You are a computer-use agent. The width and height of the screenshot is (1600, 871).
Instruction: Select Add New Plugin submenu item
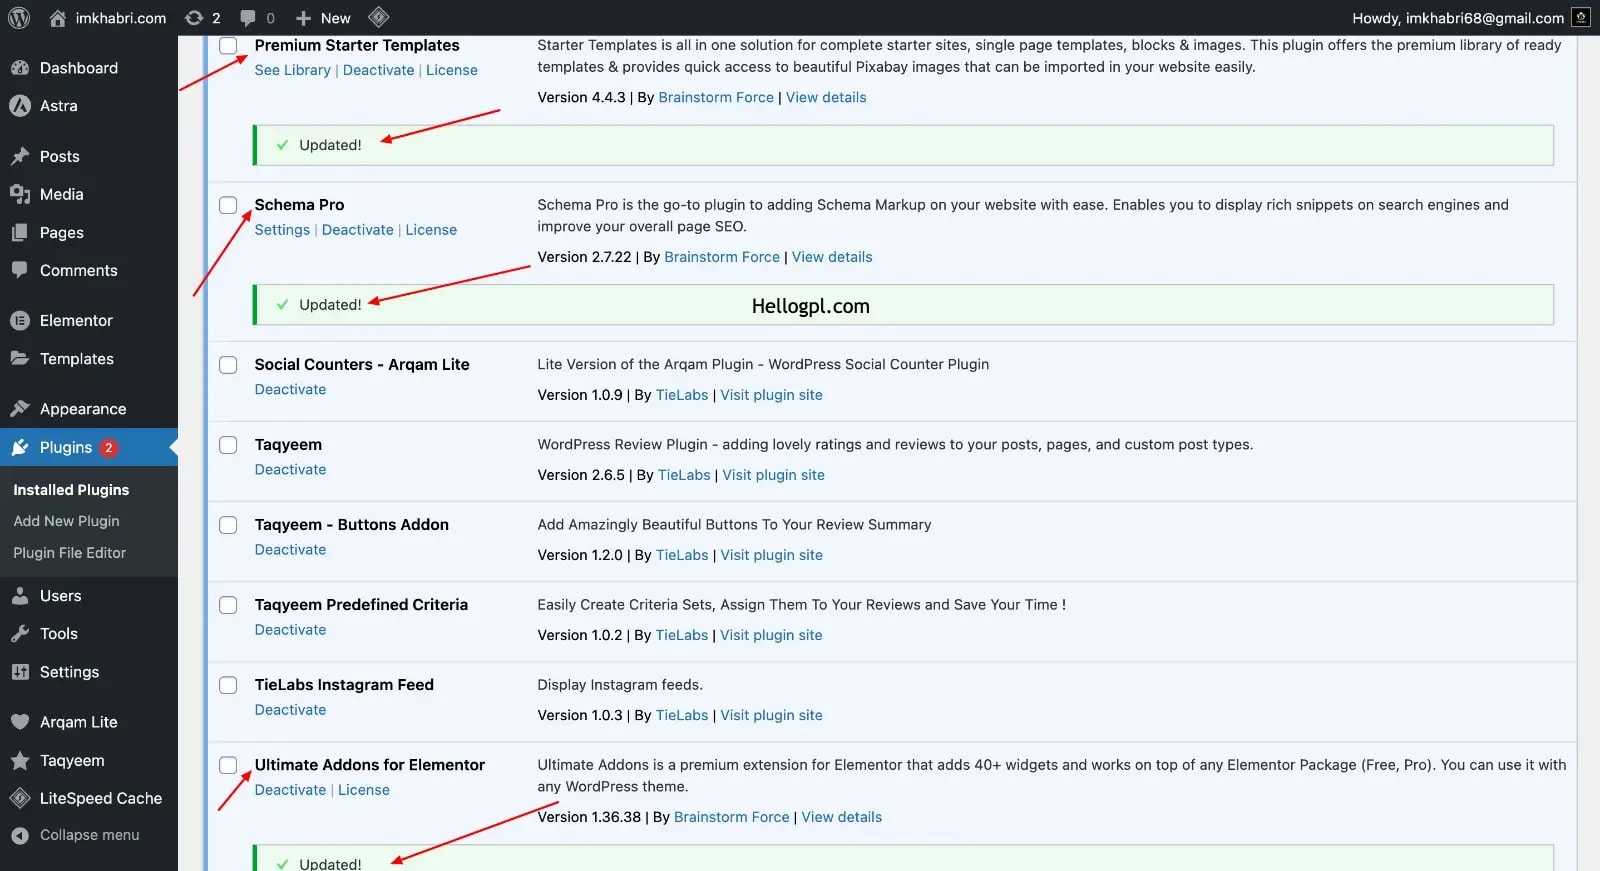click(66, 521)
